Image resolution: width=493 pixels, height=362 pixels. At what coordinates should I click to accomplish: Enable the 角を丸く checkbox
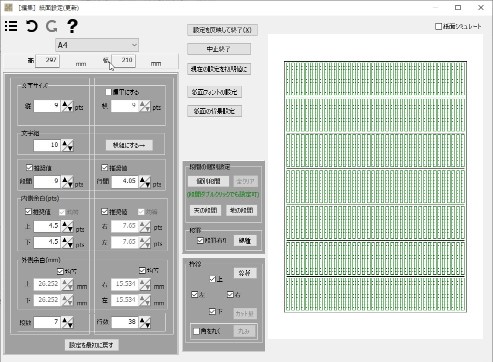pos(196,331)
